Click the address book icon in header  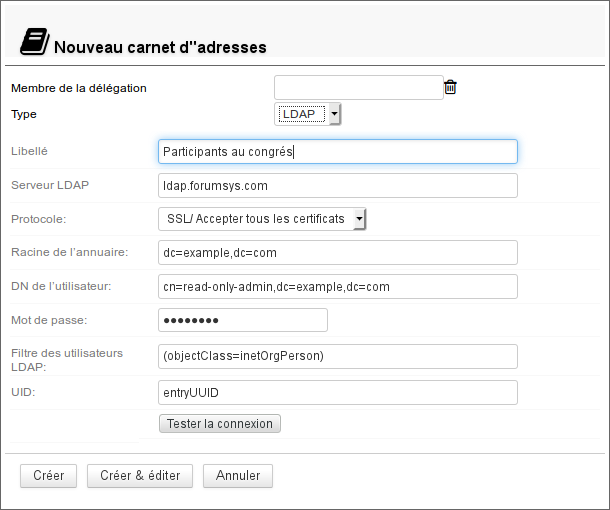click(33, 42)
